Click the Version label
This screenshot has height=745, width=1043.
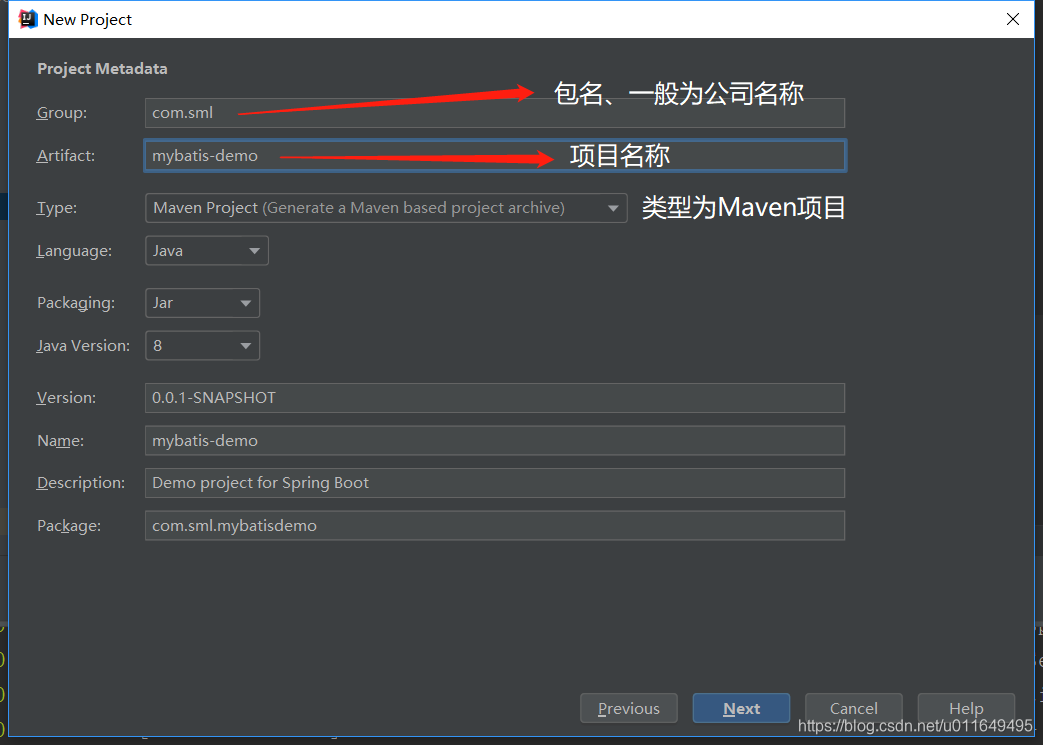(66, 398)
